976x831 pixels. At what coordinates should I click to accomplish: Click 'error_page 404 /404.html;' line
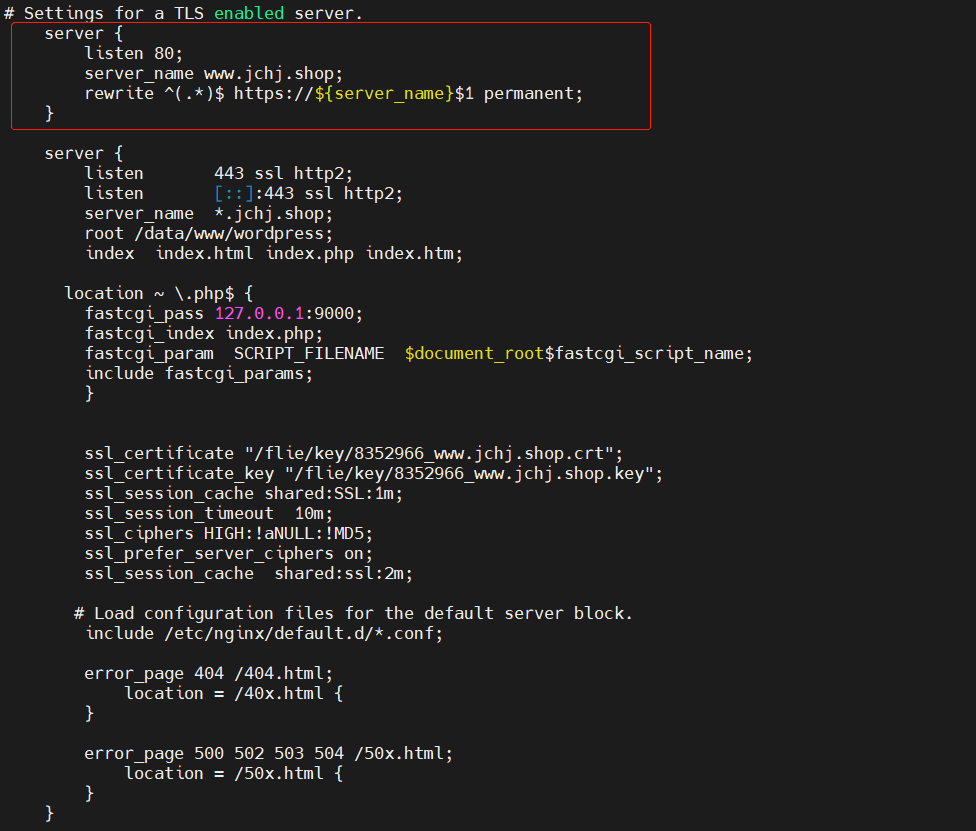[x=209, y=674]
